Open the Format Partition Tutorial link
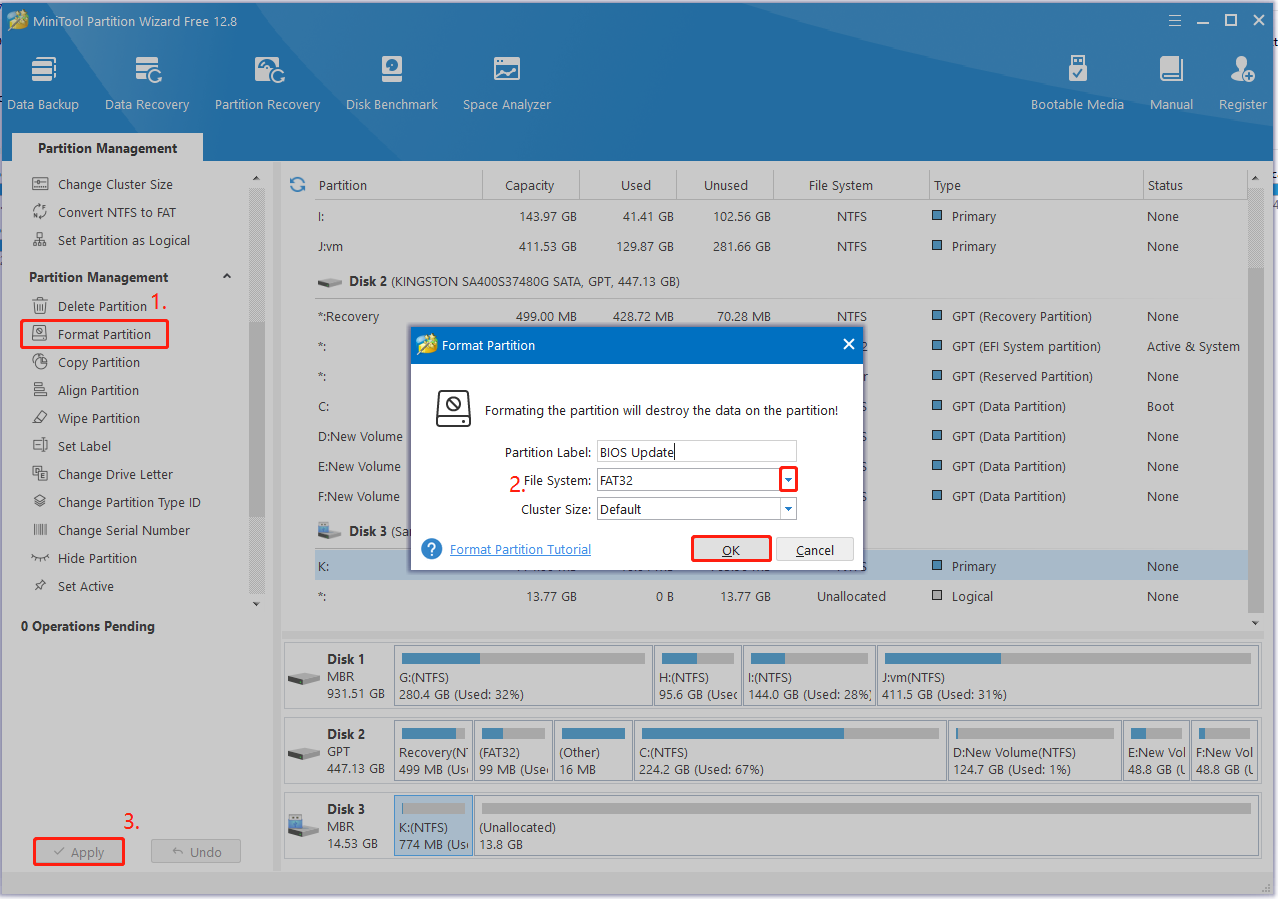The image size is (1278, 899). click(520, 549)
